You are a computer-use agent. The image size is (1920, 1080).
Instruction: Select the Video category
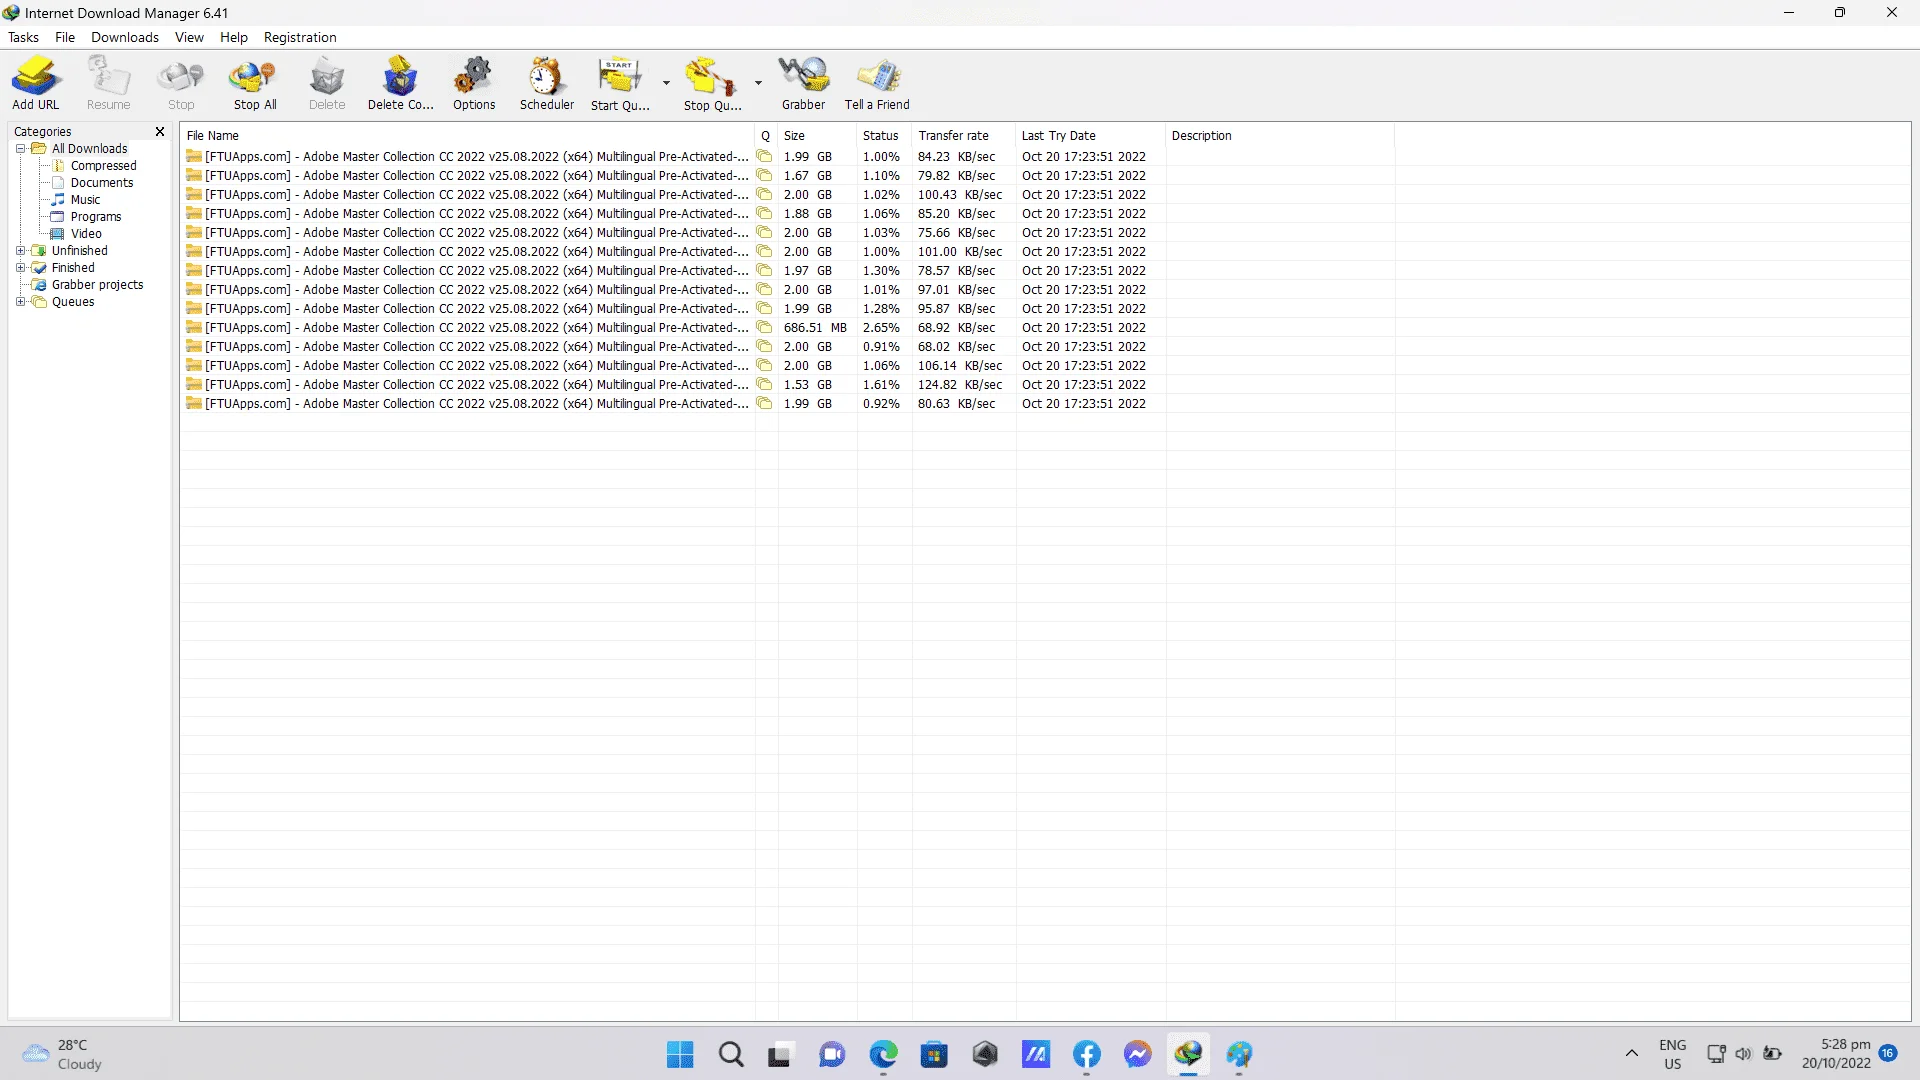point(85,233)
